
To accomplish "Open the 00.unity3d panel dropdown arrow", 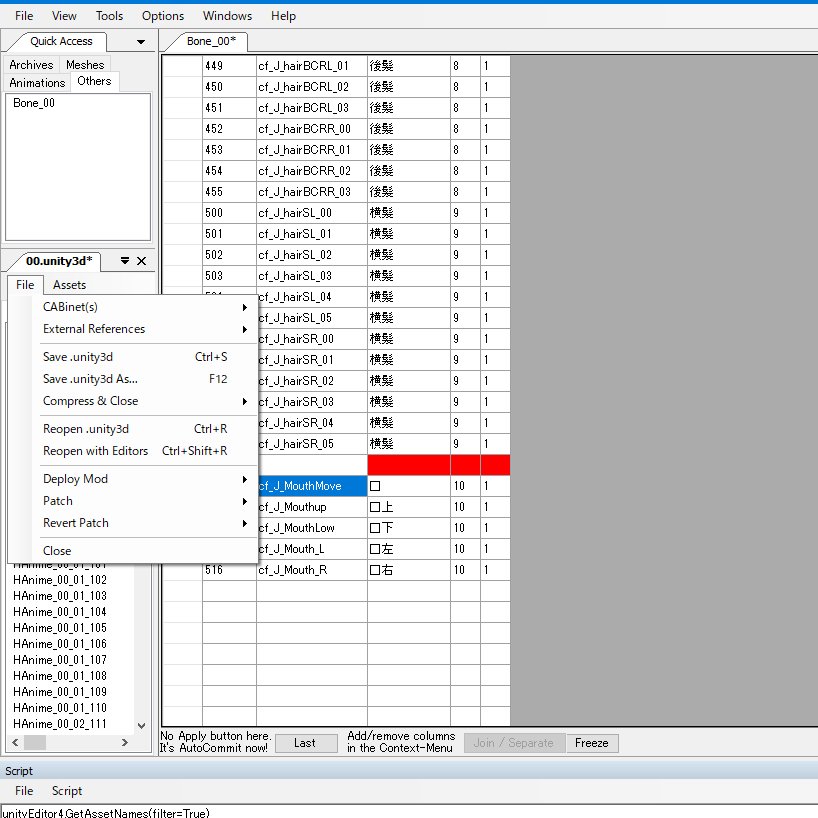I will [125, 261].
